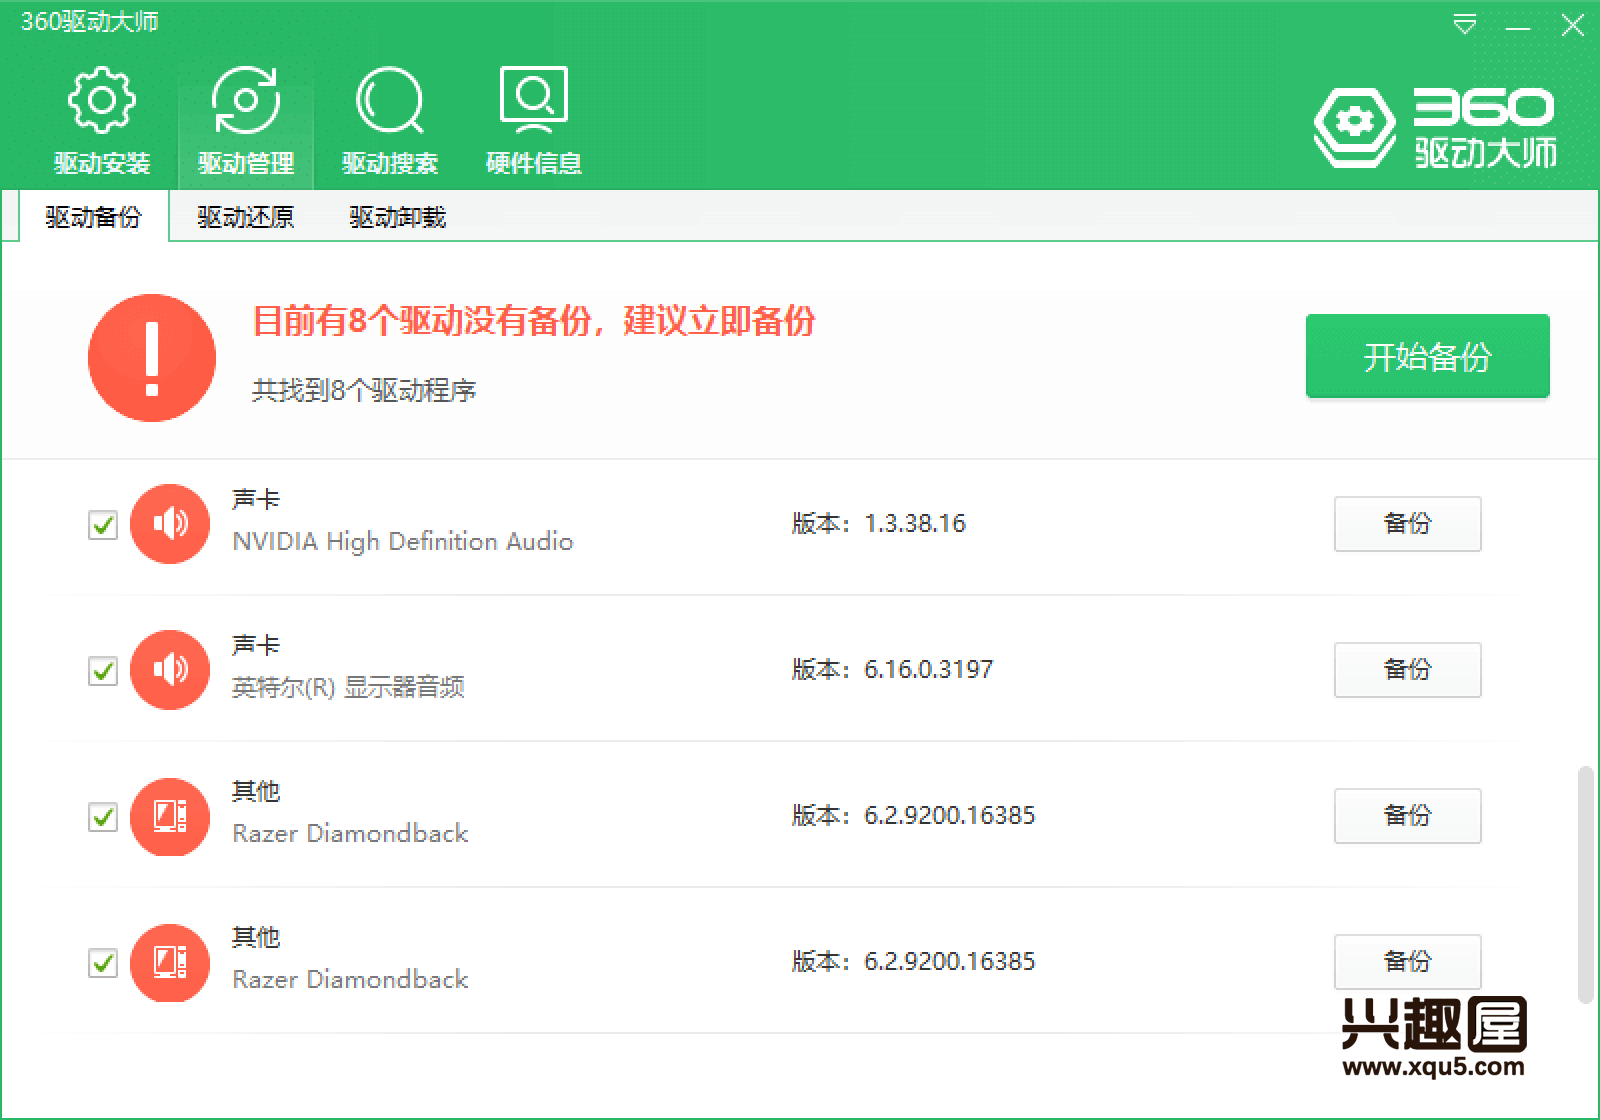Backup the 英特尔(R) 显示器音频 driver
This screenshot has height=1120, width=1600.
[x=1407, y=669]
